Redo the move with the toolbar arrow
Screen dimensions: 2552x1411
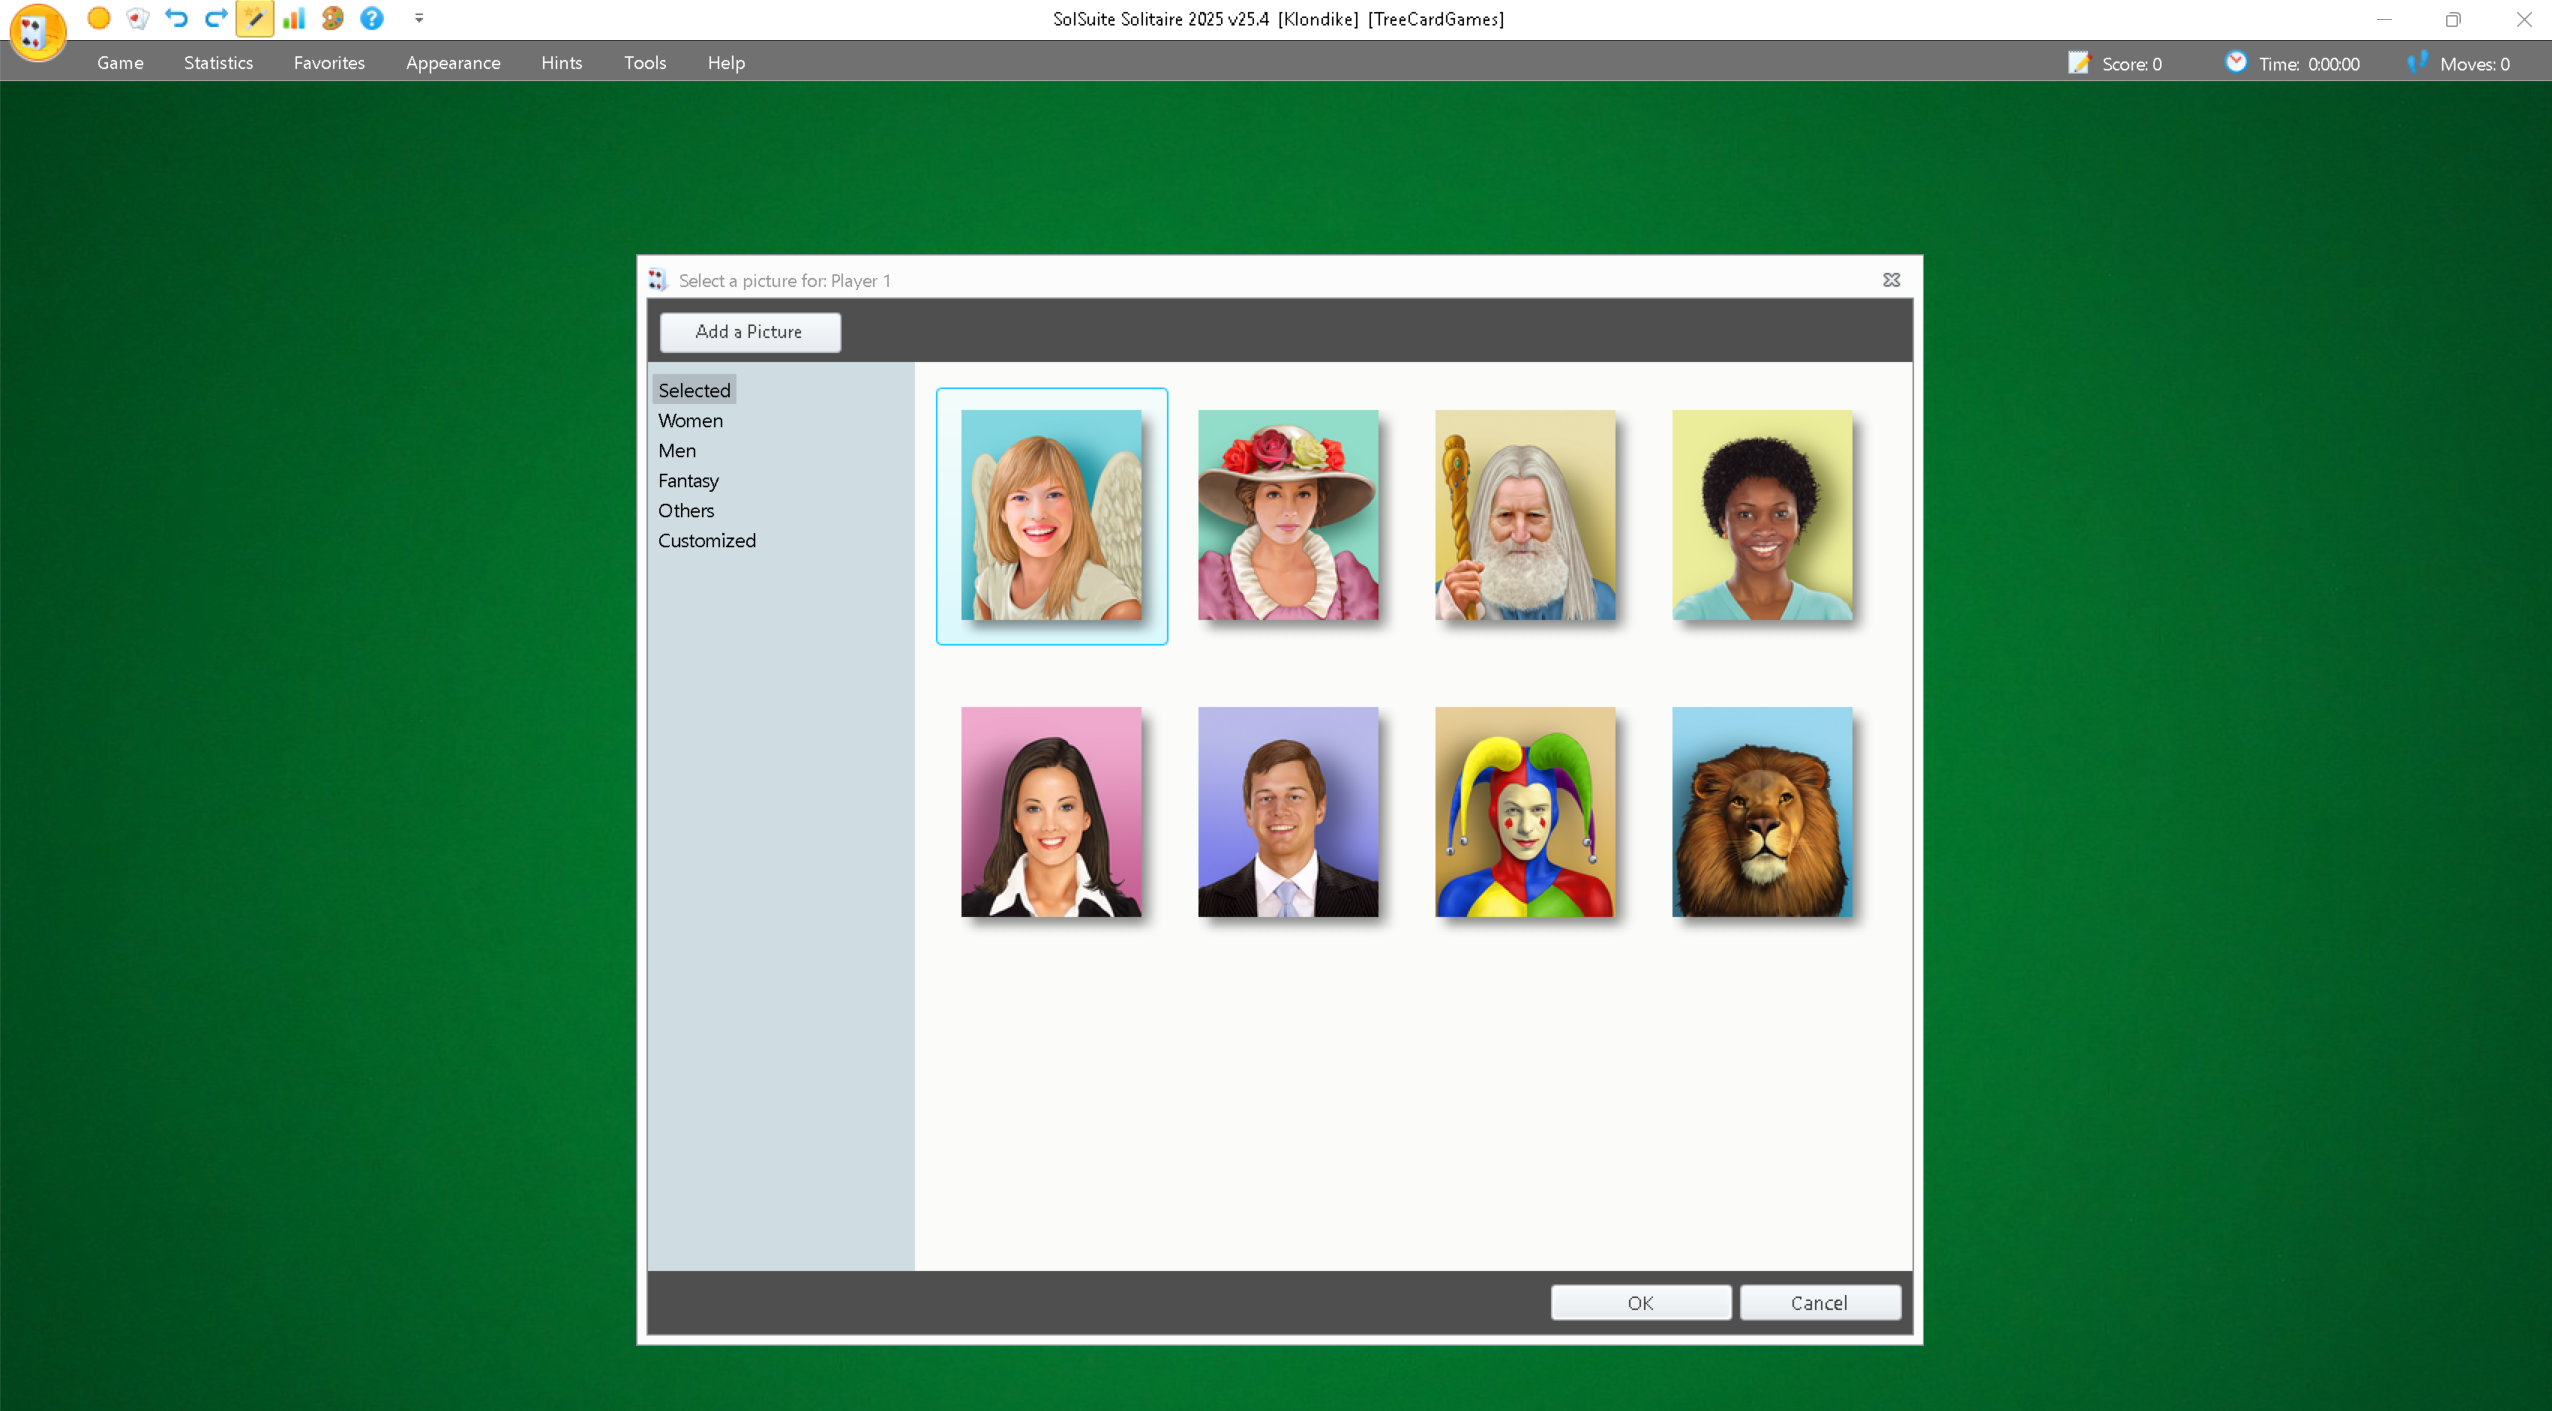pos(215,18)
